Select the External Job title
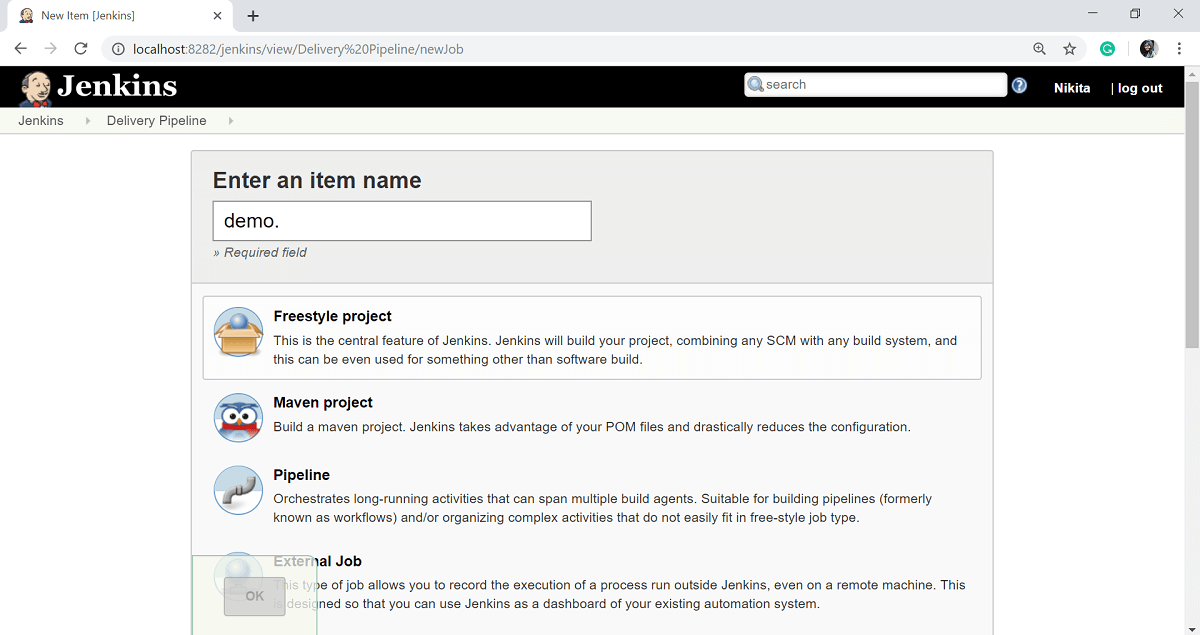Viewport: 1200px width, 635px height. [318, 561]
